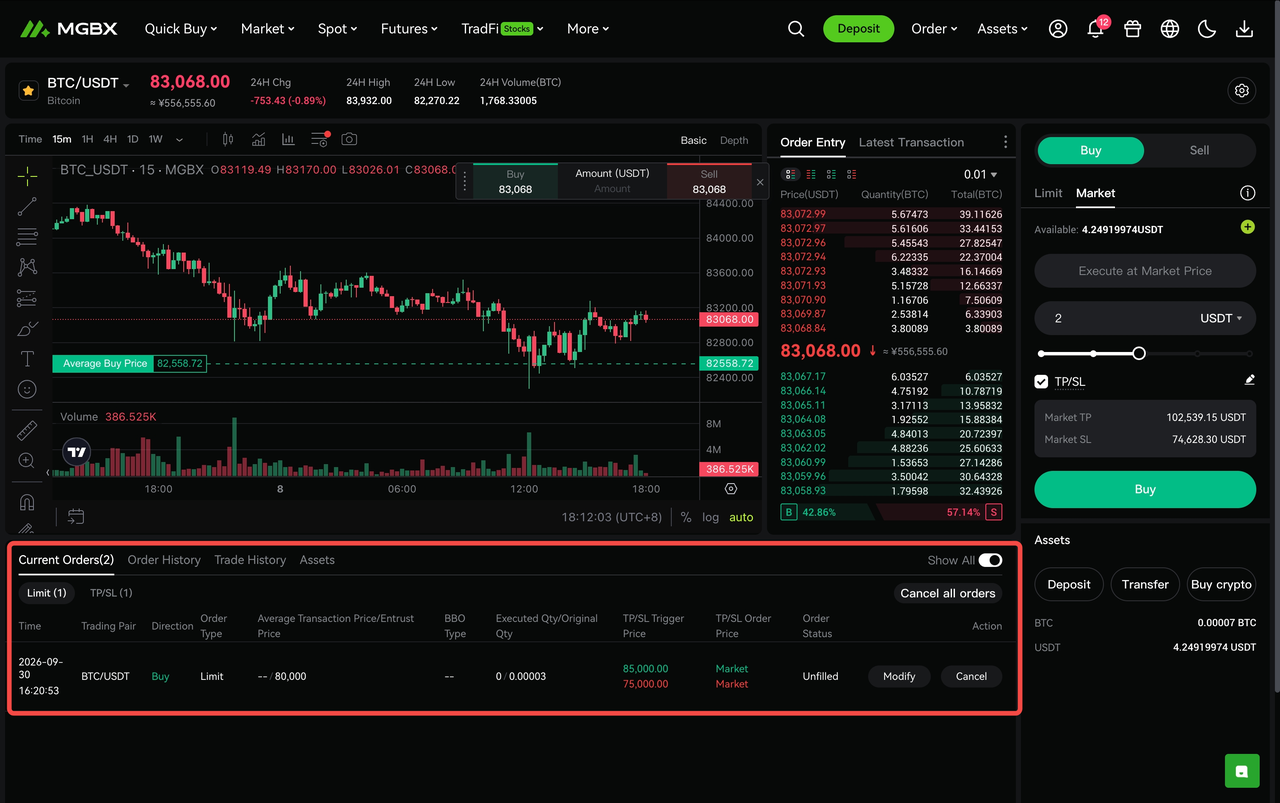Image resolution: width=1280 pixels, height=803 pixels.
Task: Open the Assets dropdown in header
Action: click(x=1003, y=29)
